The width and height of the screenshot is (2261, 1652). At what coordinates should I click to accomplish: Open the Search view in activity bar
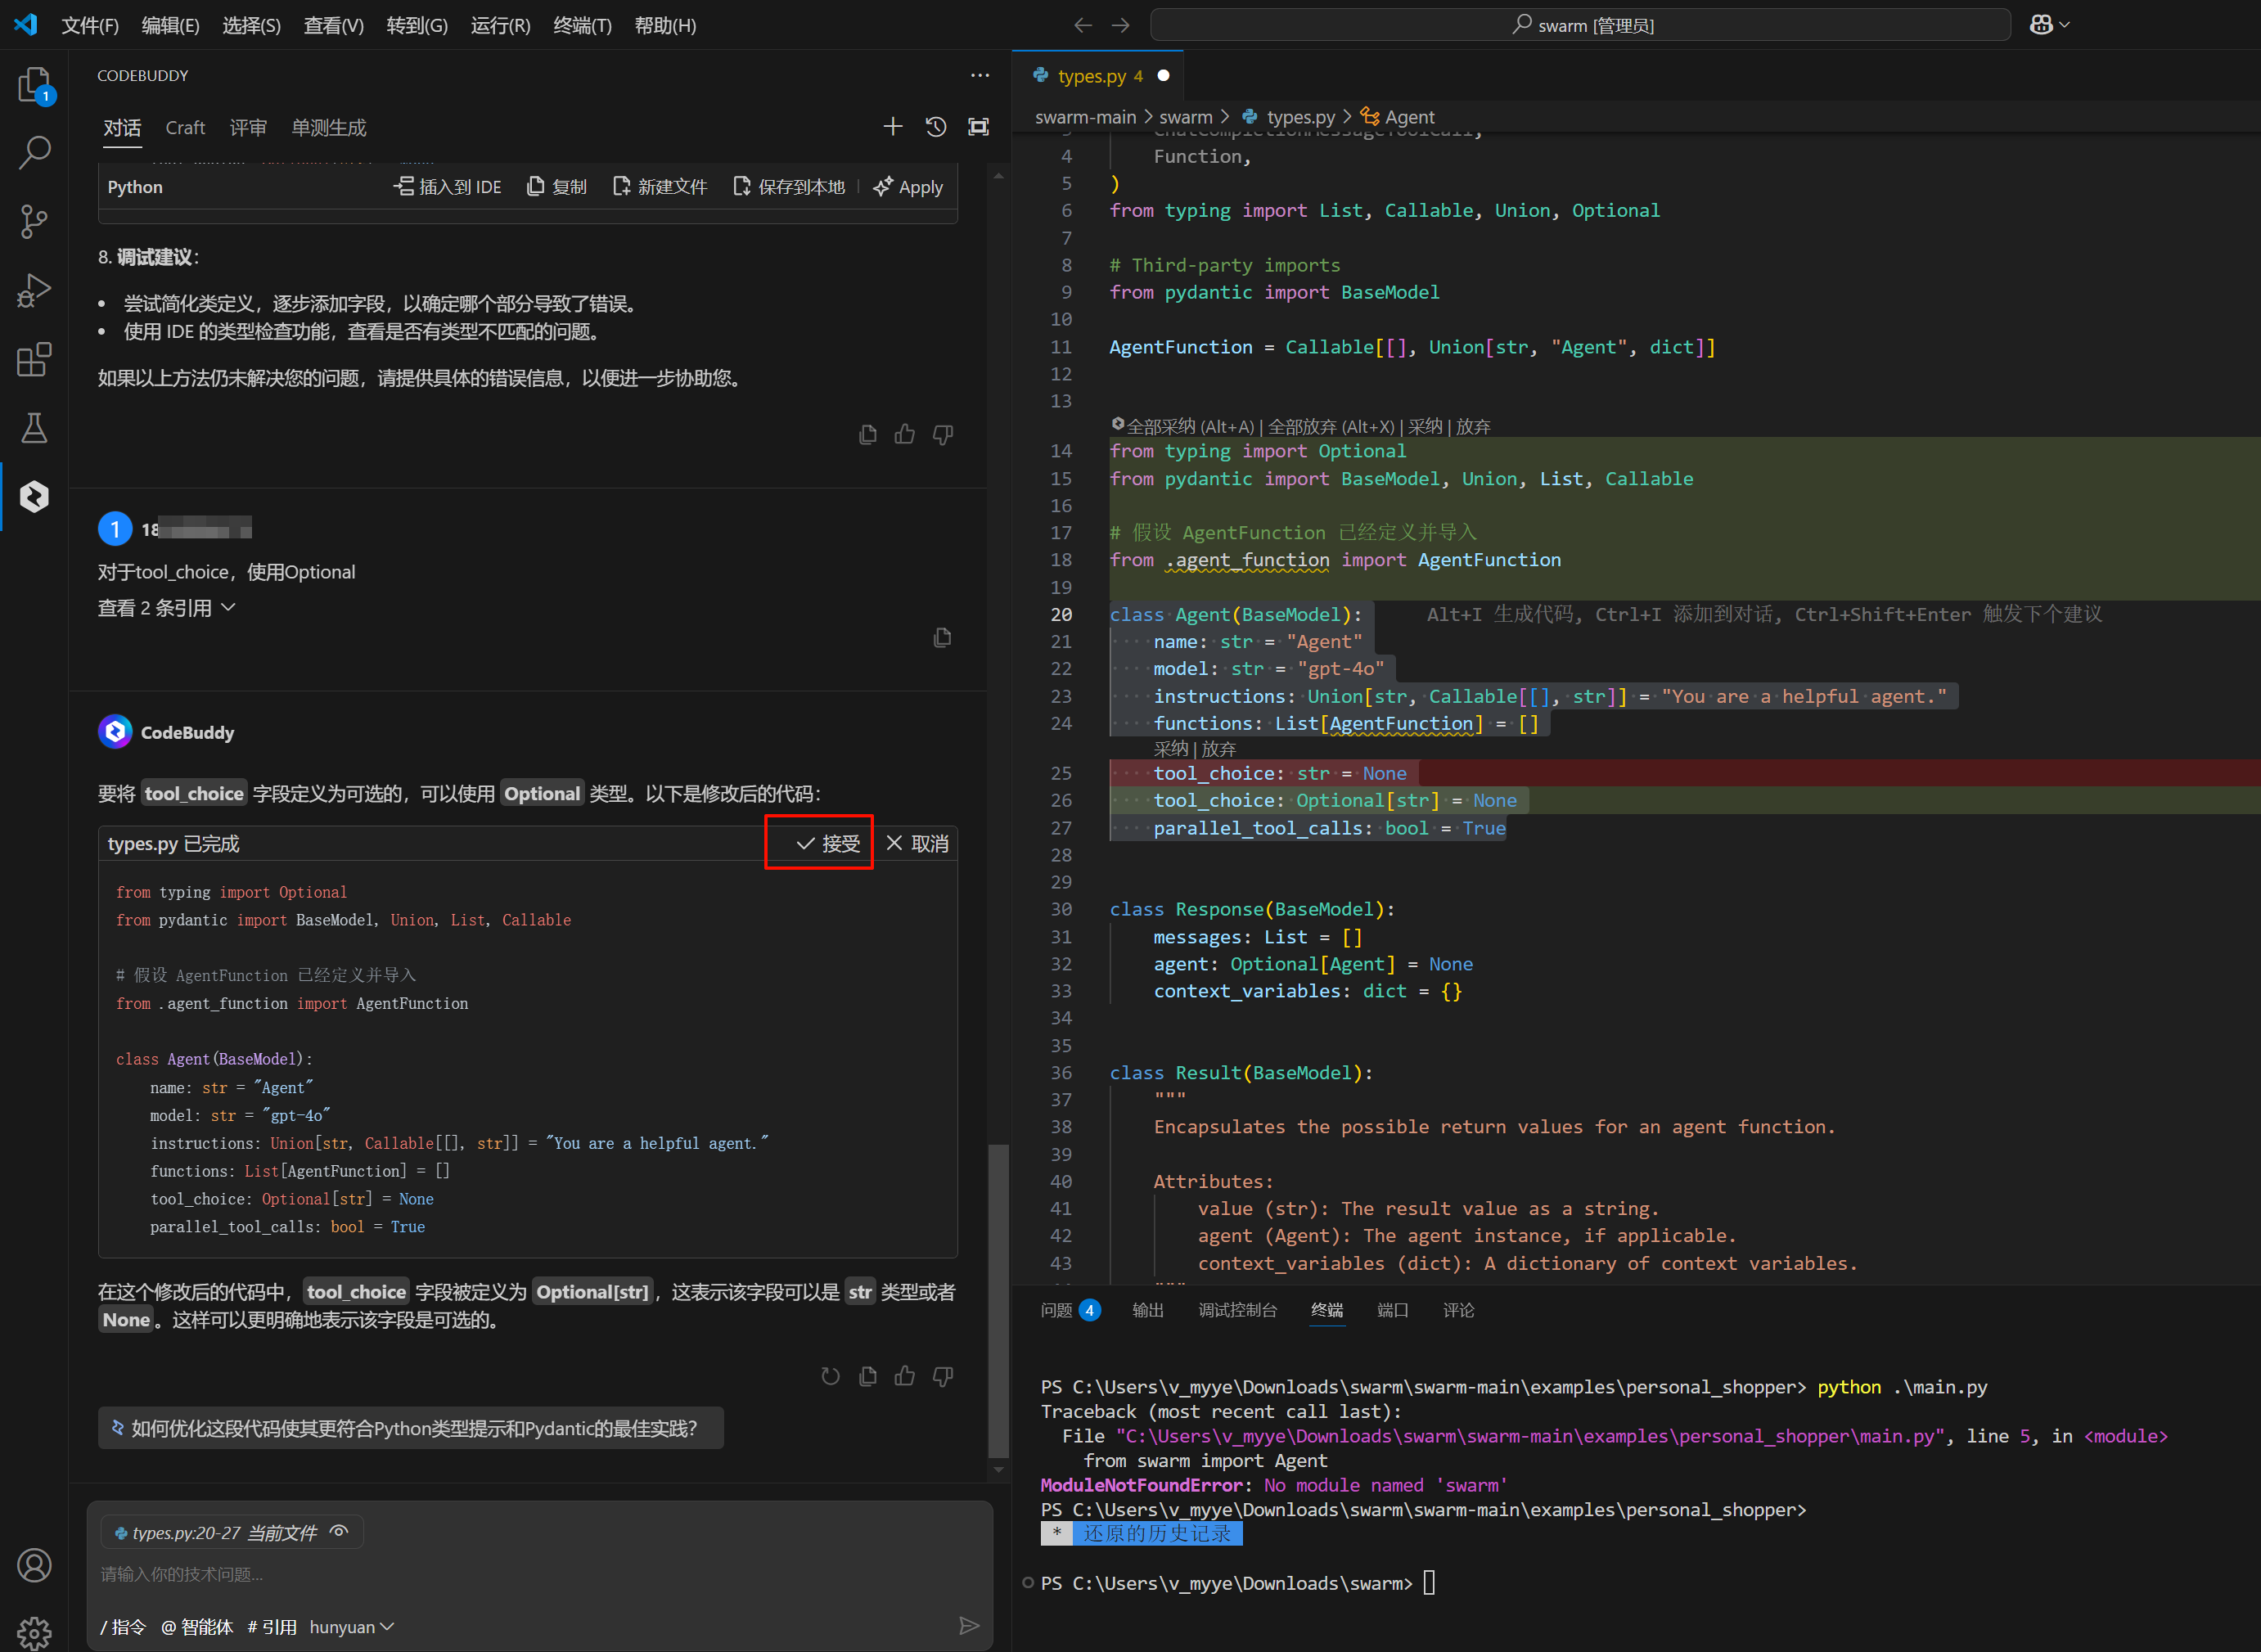pos(34,153)
